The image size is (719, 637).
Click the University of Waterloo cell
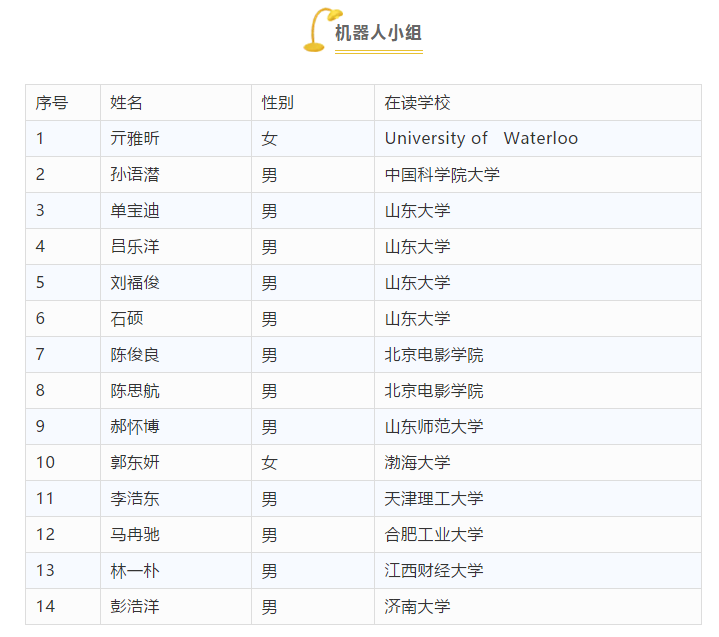481,139
